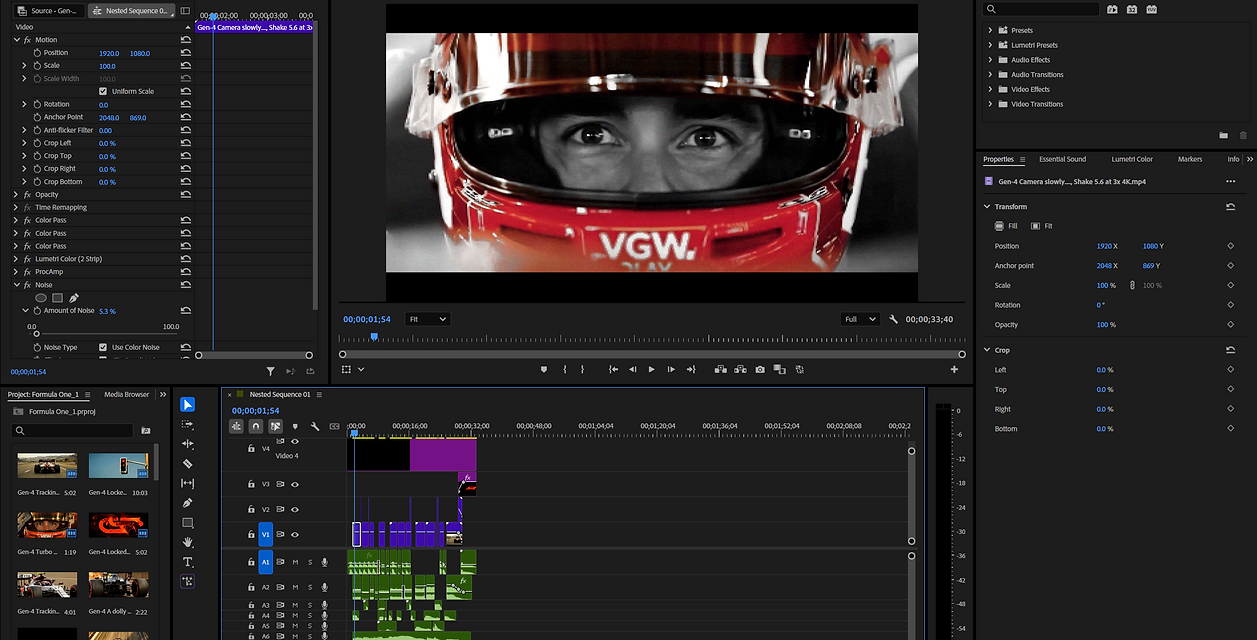Play the sequence in Program Monitor

pyautogui.click(x=652, y=369)
